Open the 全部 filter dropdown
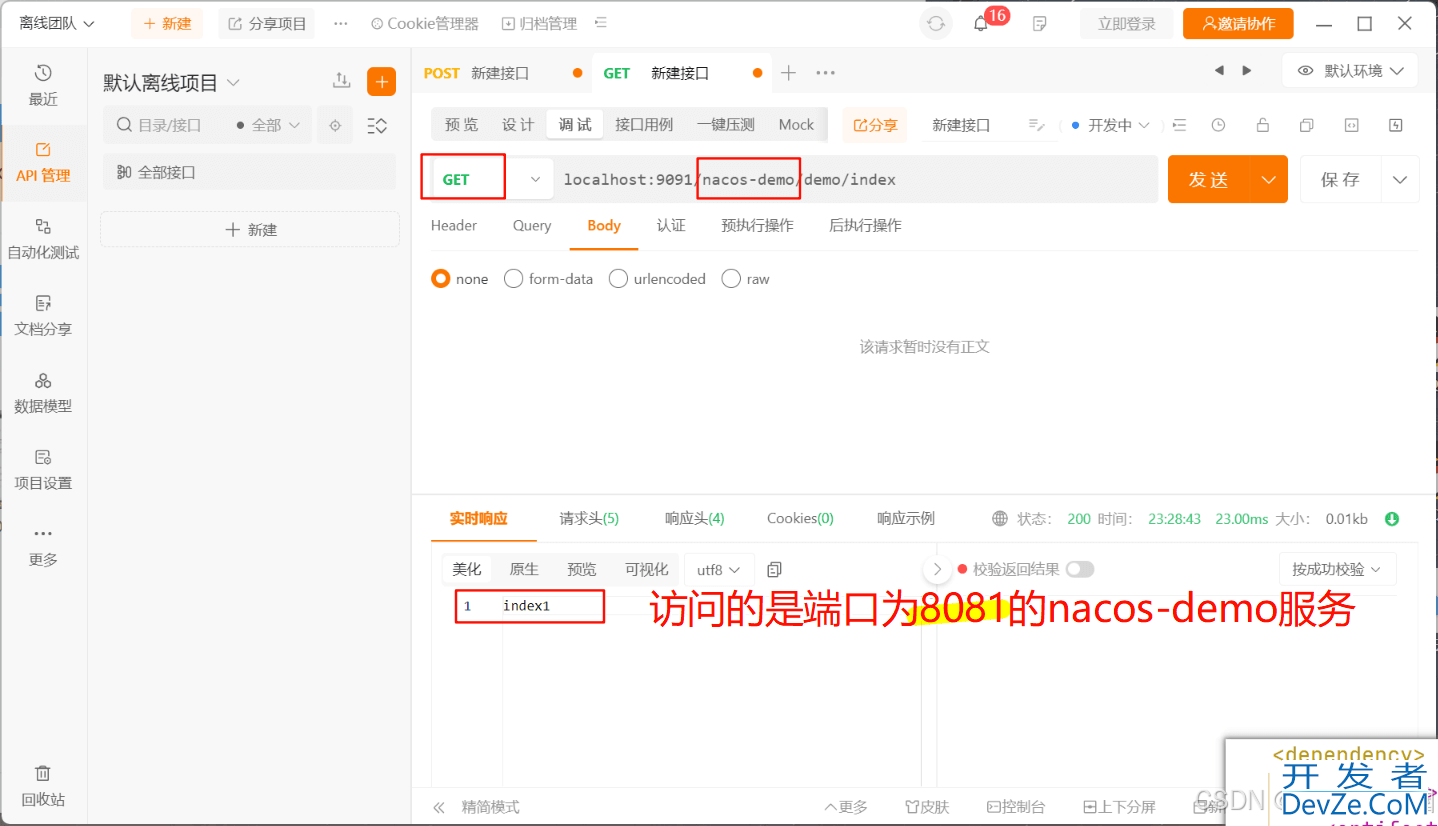1438x826 pixels. coord(268,125)
